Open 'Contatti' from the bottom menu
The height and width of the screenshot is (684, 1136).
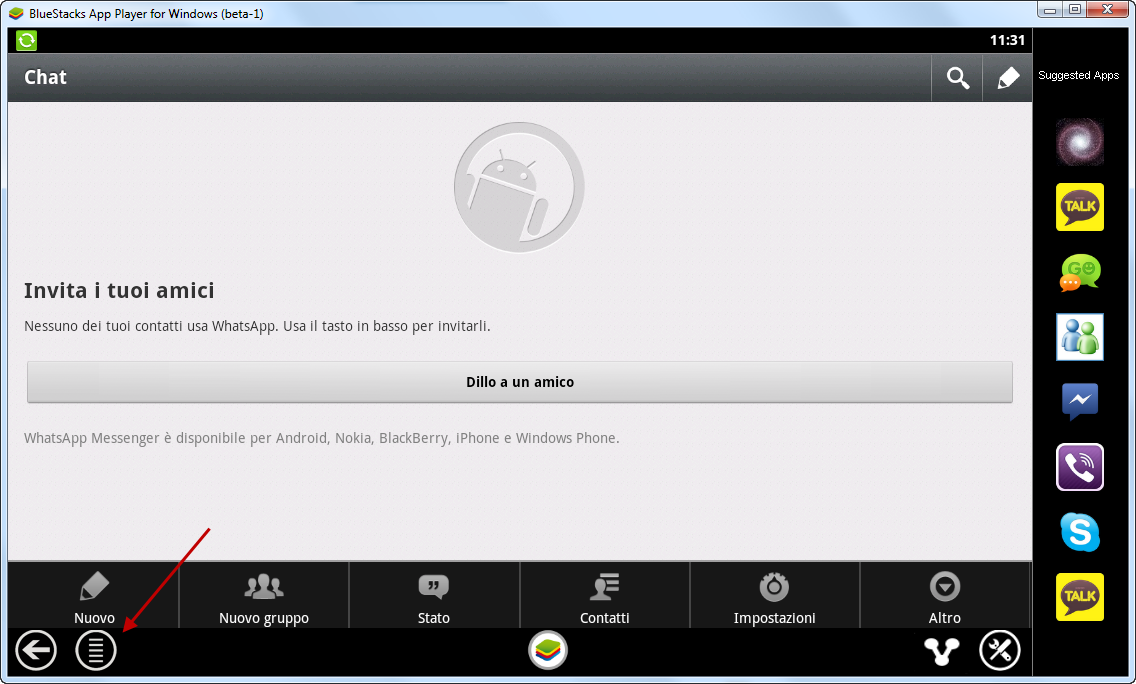click(x=605, y=596)
